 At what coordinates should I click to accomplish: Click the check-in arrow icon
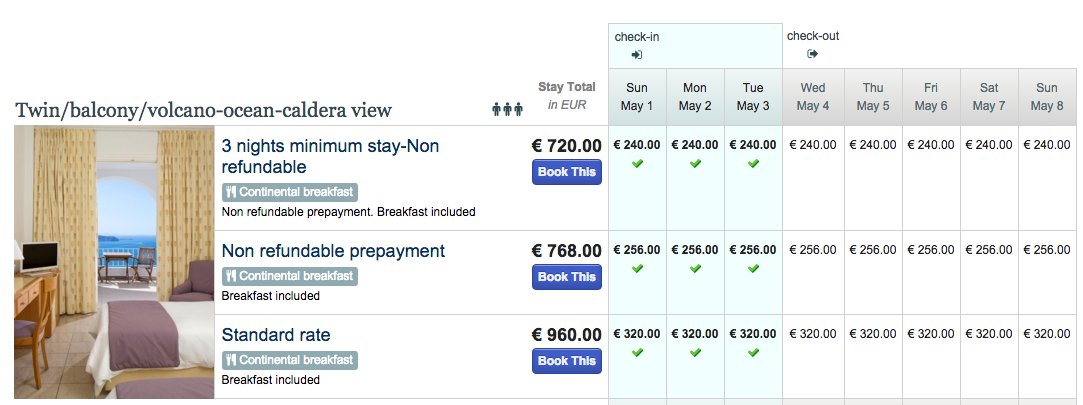(637, 54)
